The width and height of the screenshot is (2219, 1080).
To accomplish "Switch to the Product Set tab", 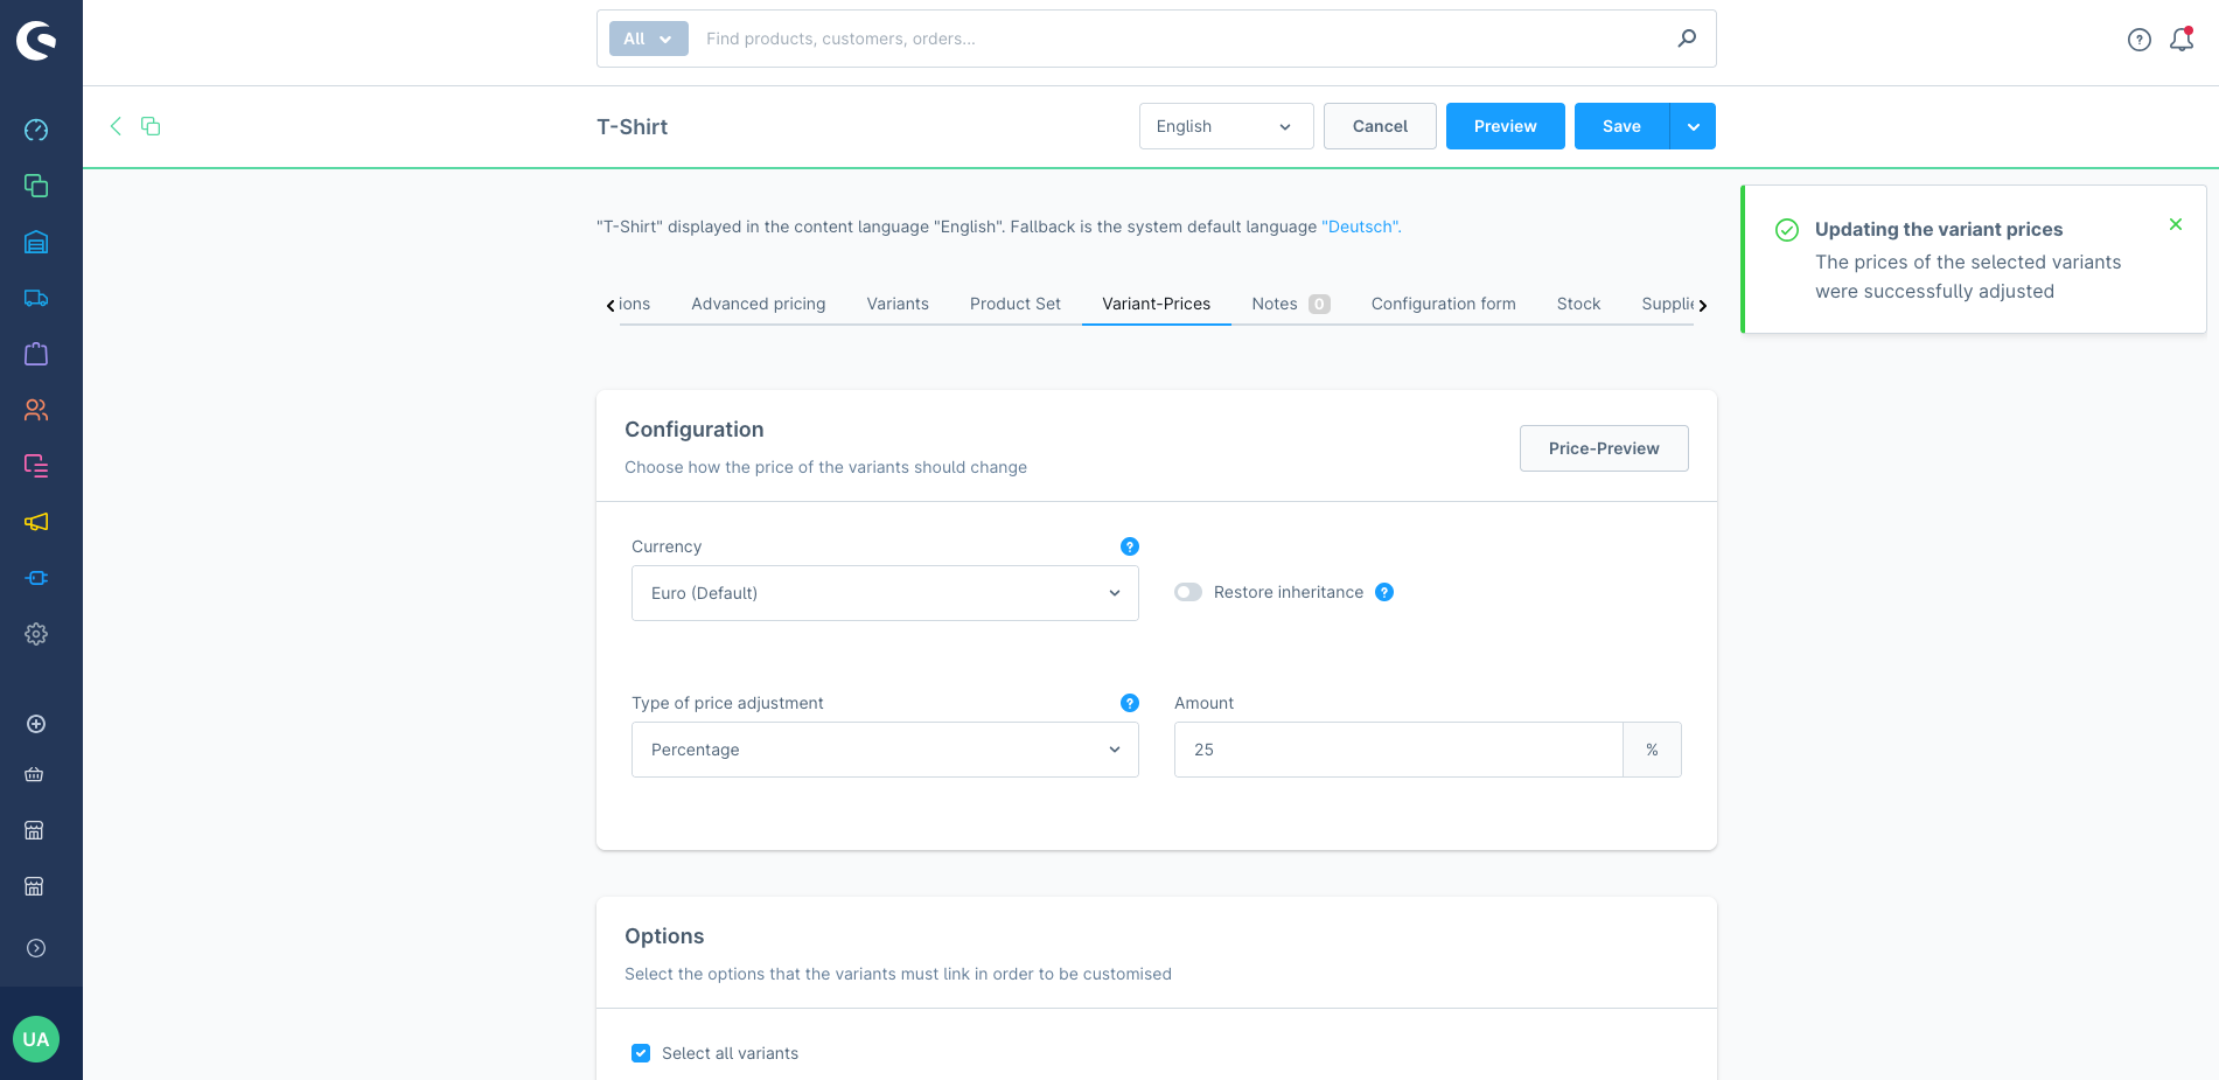I will (x=1015, y=303).
